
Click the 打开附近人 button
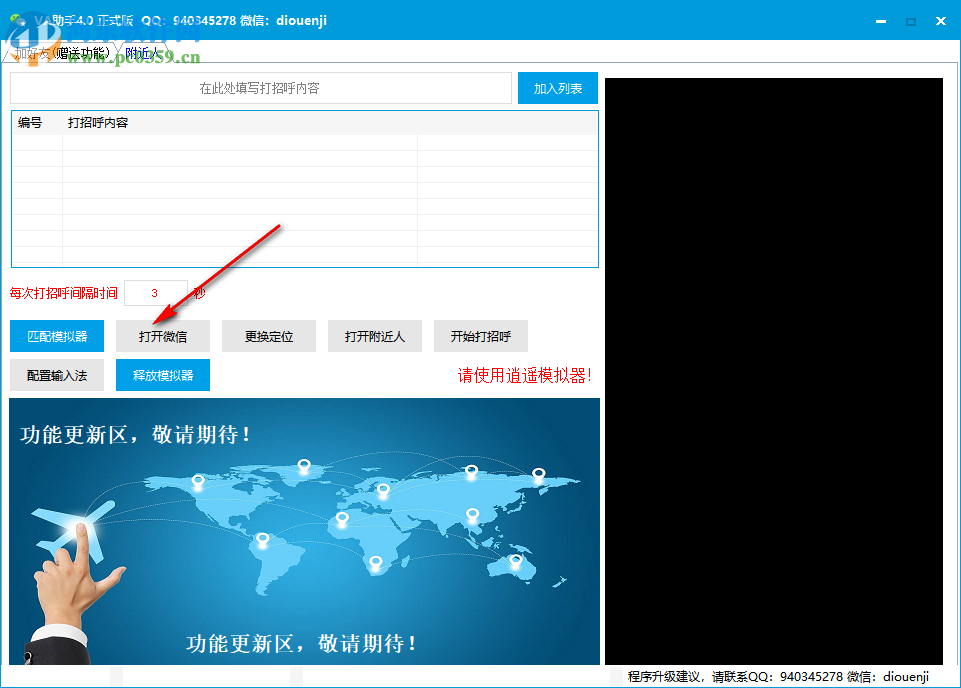tap(374, 336)
